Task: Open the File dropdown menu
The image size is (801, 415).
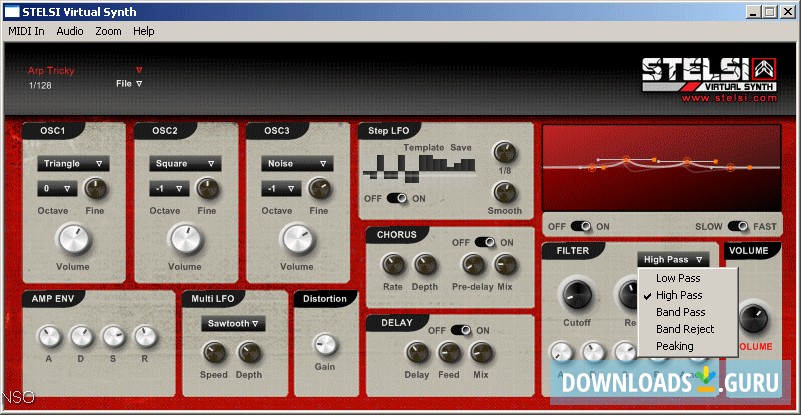Action: pyautogui.click(x=129, y=83)
